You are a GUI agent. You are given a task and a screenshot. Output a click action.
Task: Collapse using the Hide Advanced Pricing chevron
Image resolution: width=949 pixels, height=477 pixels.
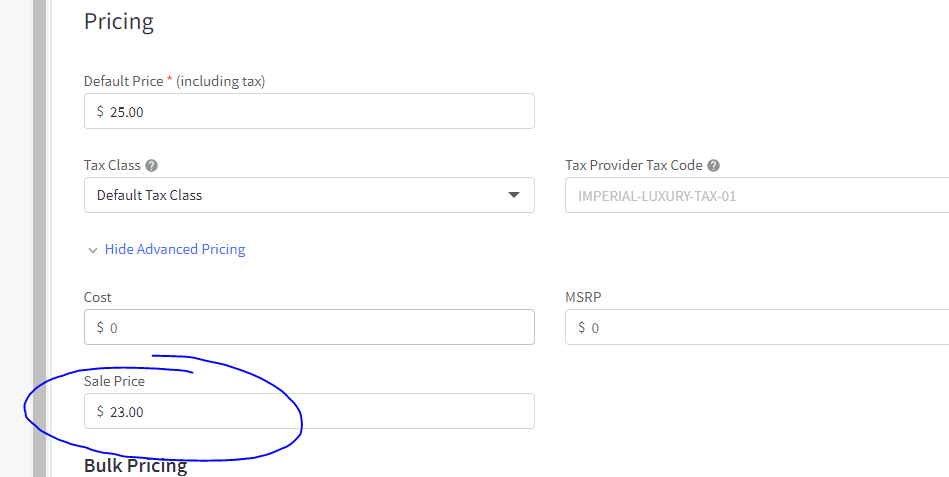pyautogui.click(x=93, y=250)
